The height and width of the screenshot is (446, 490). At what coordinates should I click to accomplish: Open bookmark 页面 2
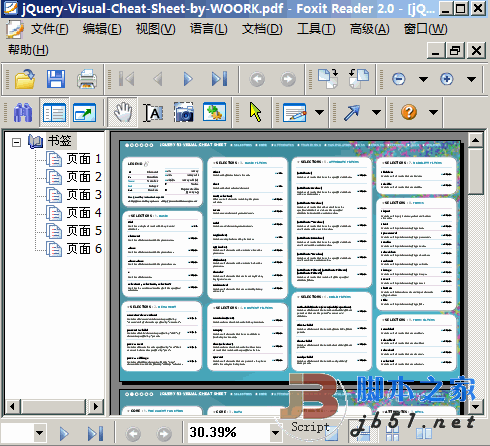[84, 177]
